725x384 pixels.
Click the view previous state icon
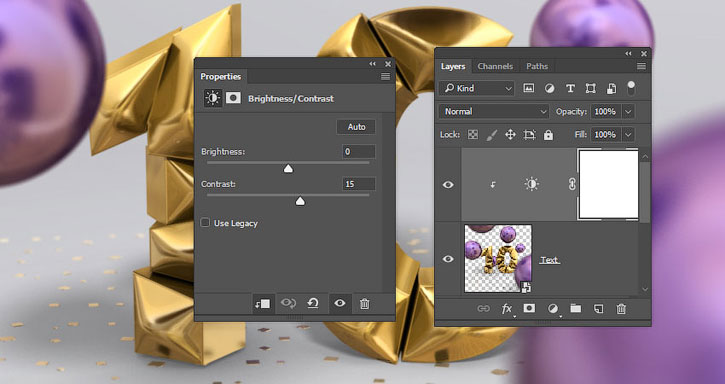click(288, 303)
